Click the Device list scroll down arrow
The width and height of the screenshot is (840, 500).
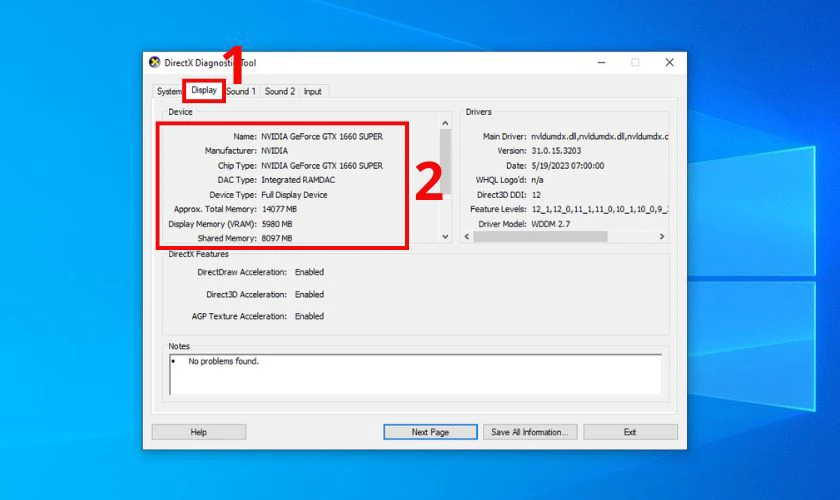445,236
